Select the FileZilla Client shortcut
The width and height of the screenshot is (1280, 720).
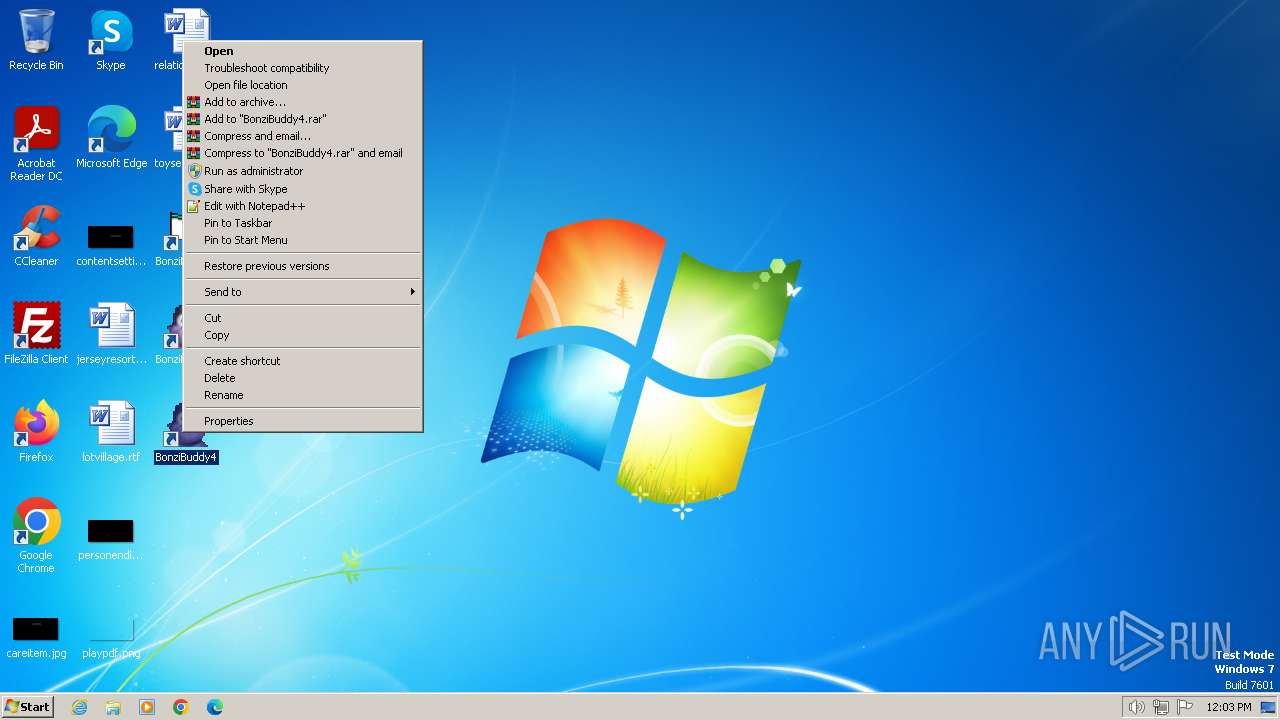tap(36, 334)
